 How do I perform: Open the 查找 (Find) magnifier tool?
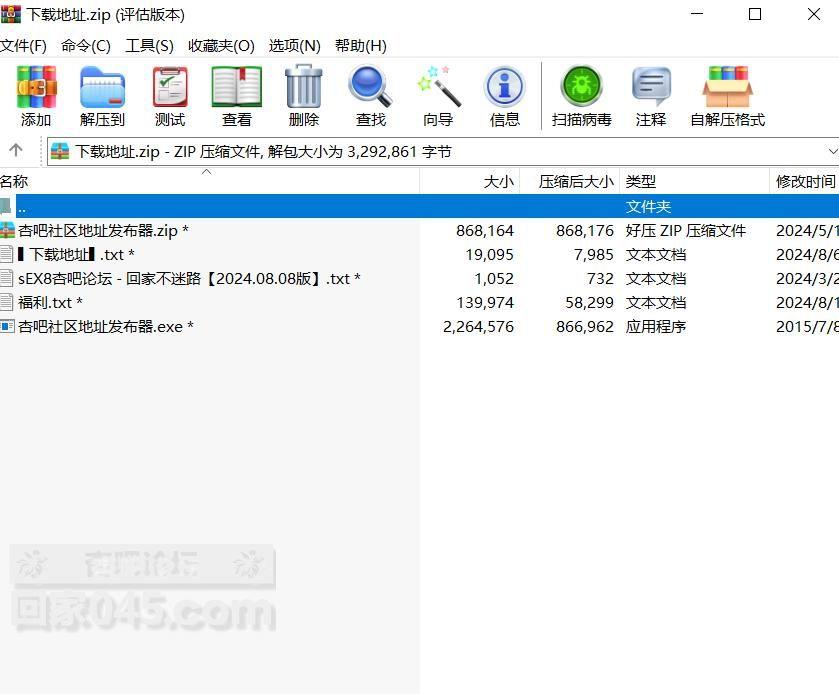click(370, 97)
